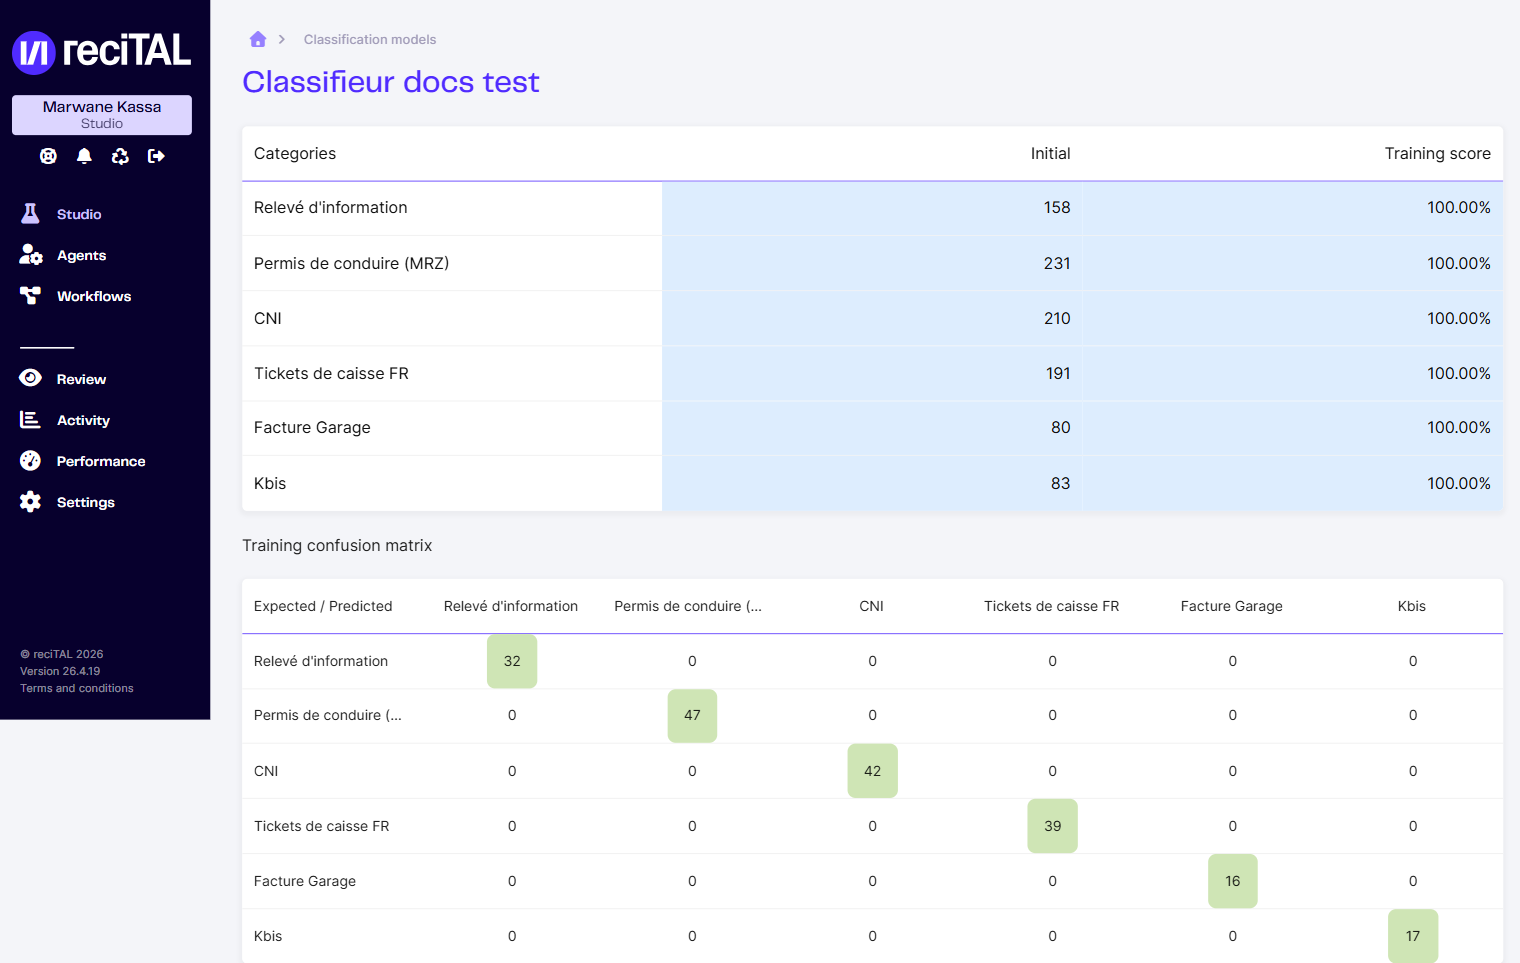Click the Agents icon in the sidebar
1520x963 pixels.
tap(31, 255)
